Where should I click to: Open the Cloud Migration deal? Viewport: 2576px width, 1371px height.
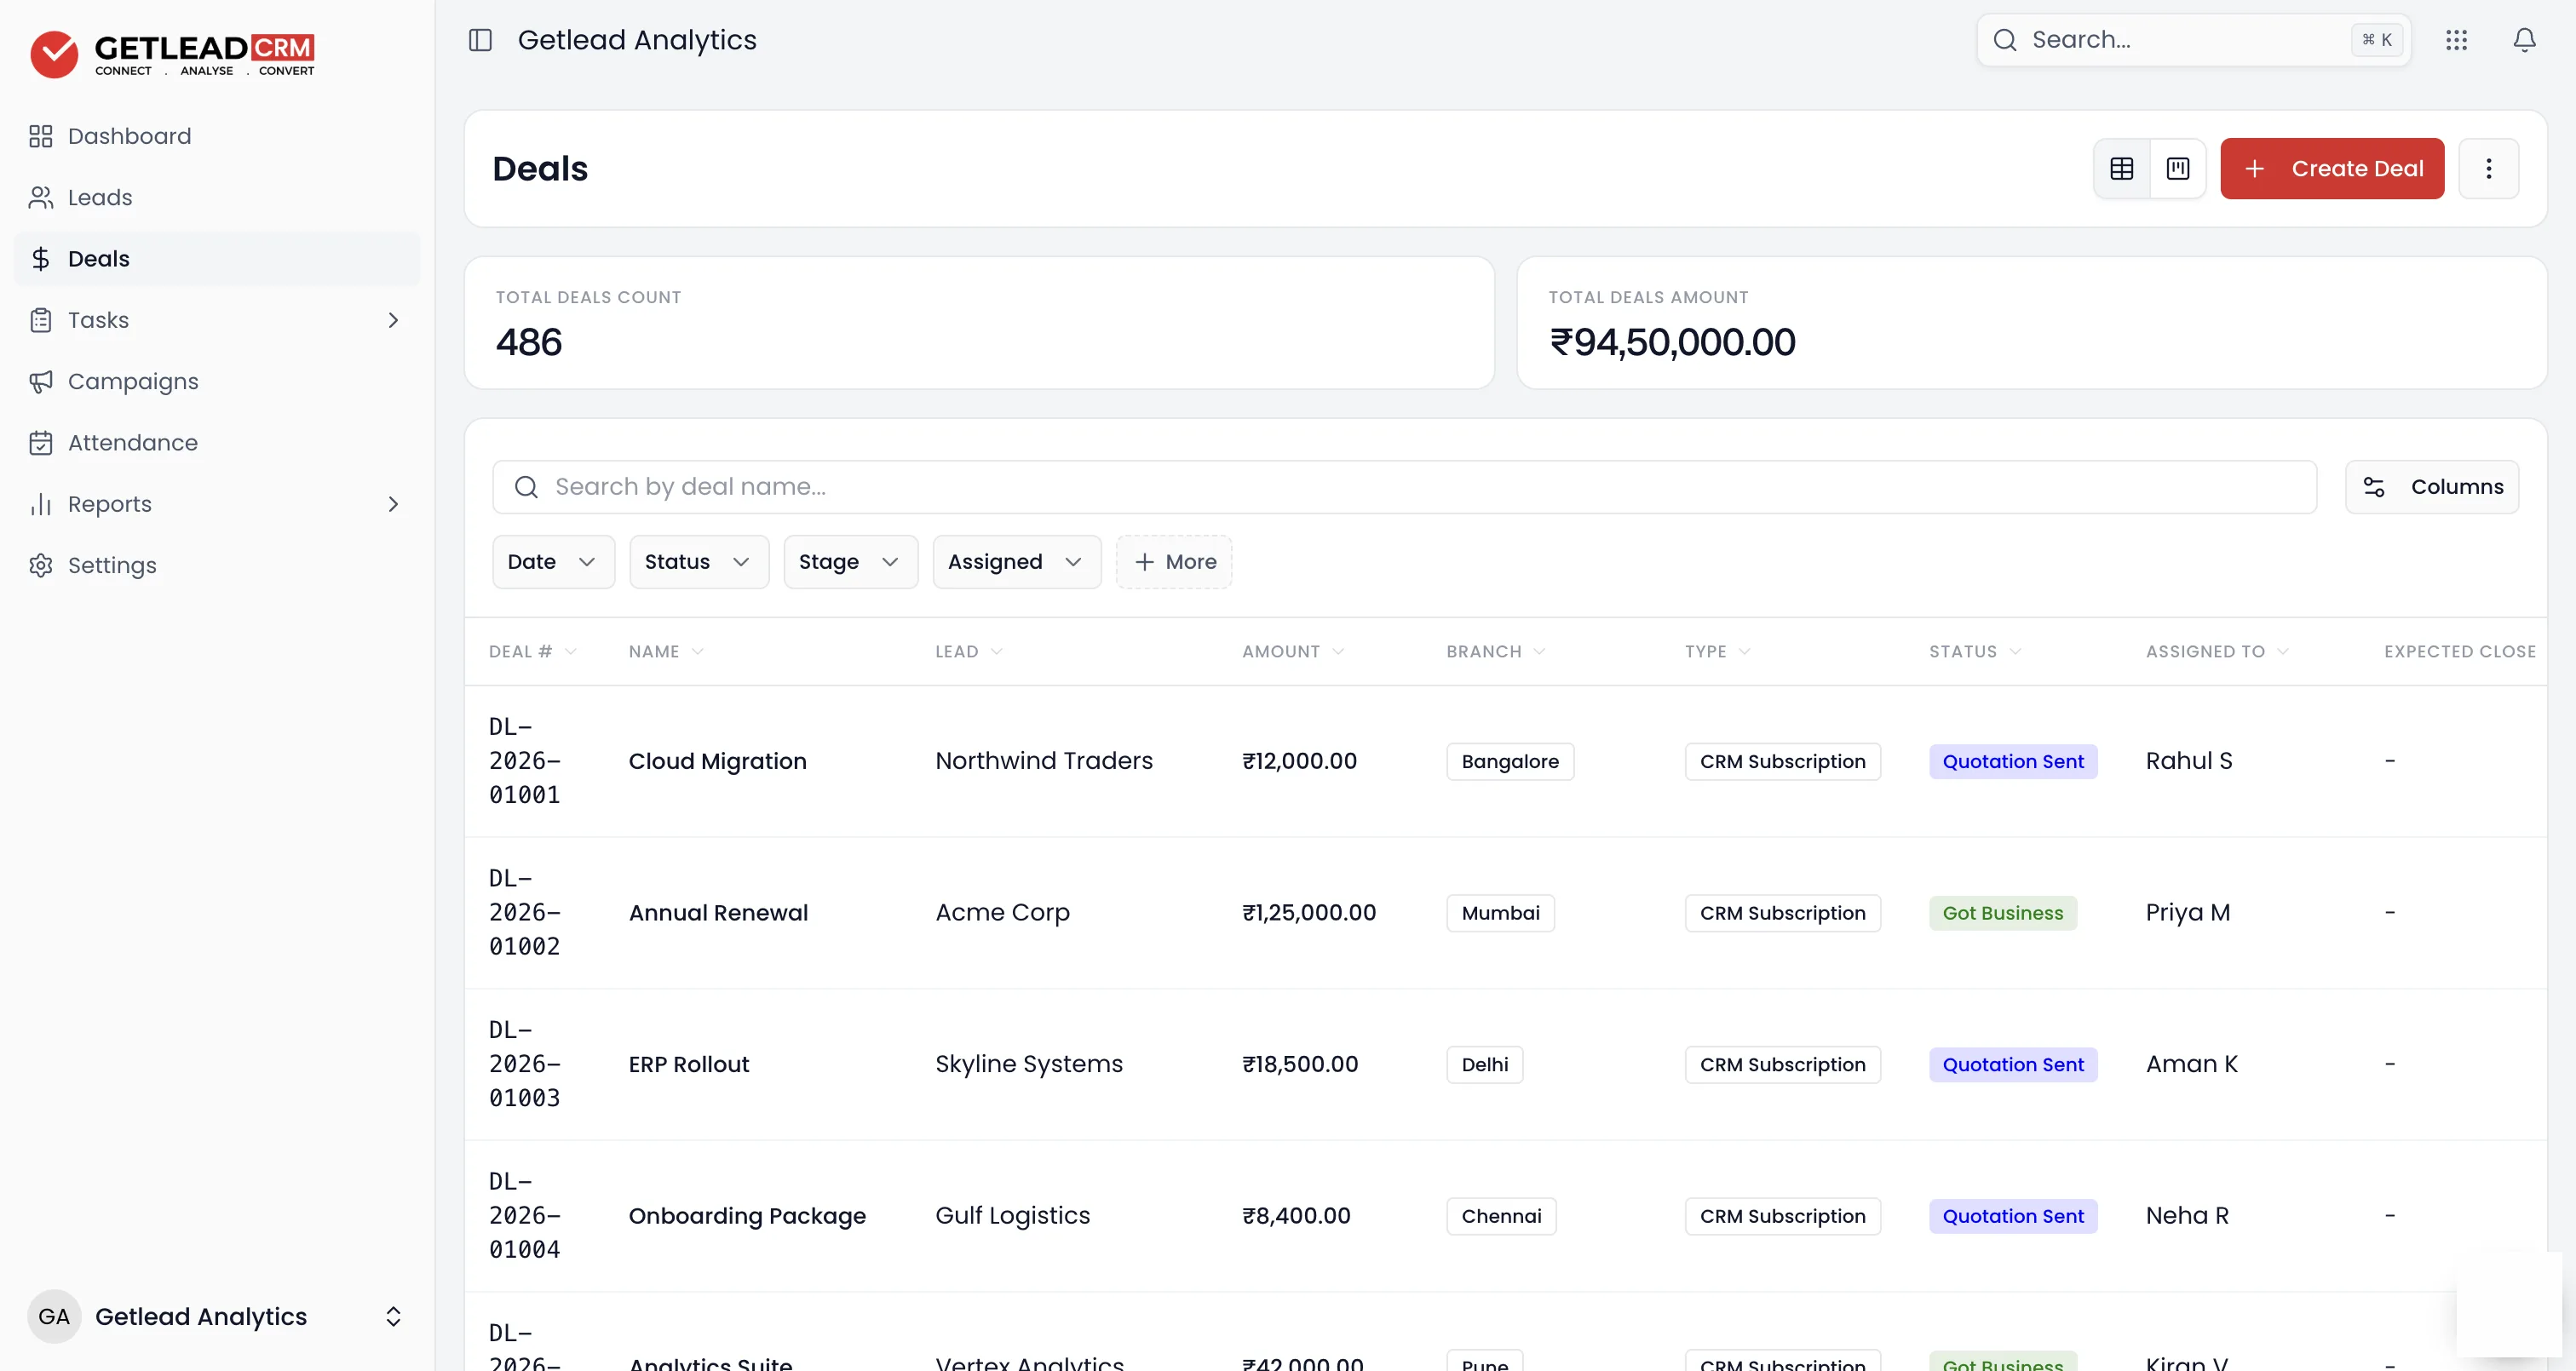point(717,761)
